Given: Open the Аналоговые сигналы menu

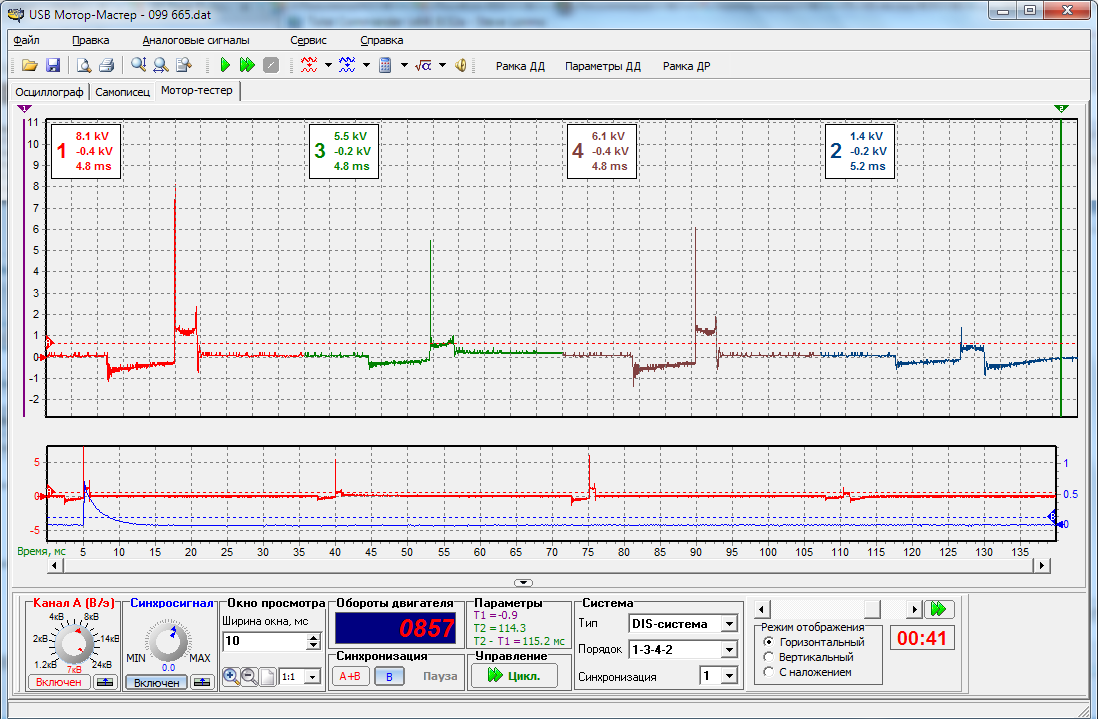Looking at the screenshot, I should click(196, 41).
